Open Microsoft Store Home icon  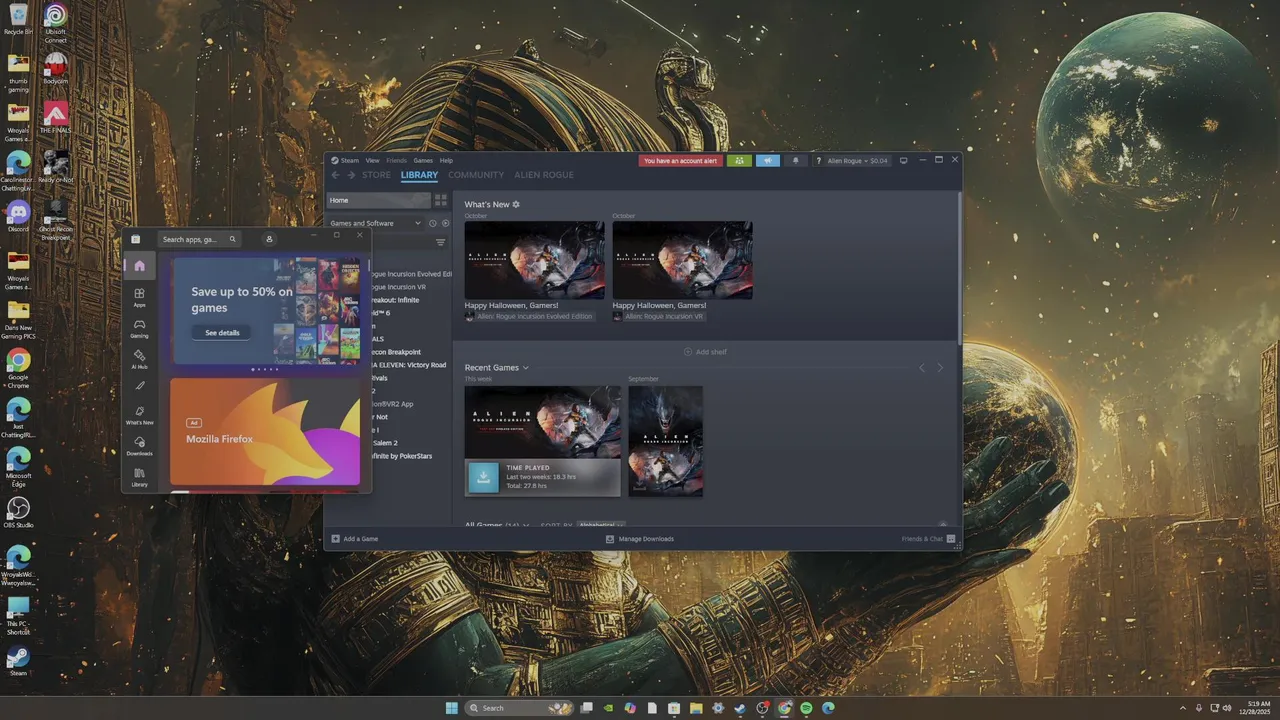(139, 266)
